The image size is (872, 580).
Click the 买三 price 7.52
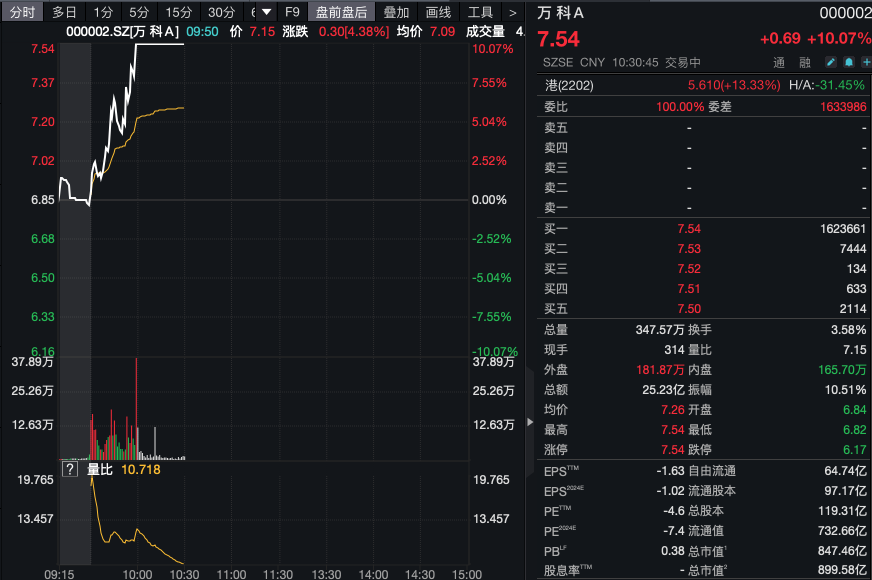coord(689,269)
